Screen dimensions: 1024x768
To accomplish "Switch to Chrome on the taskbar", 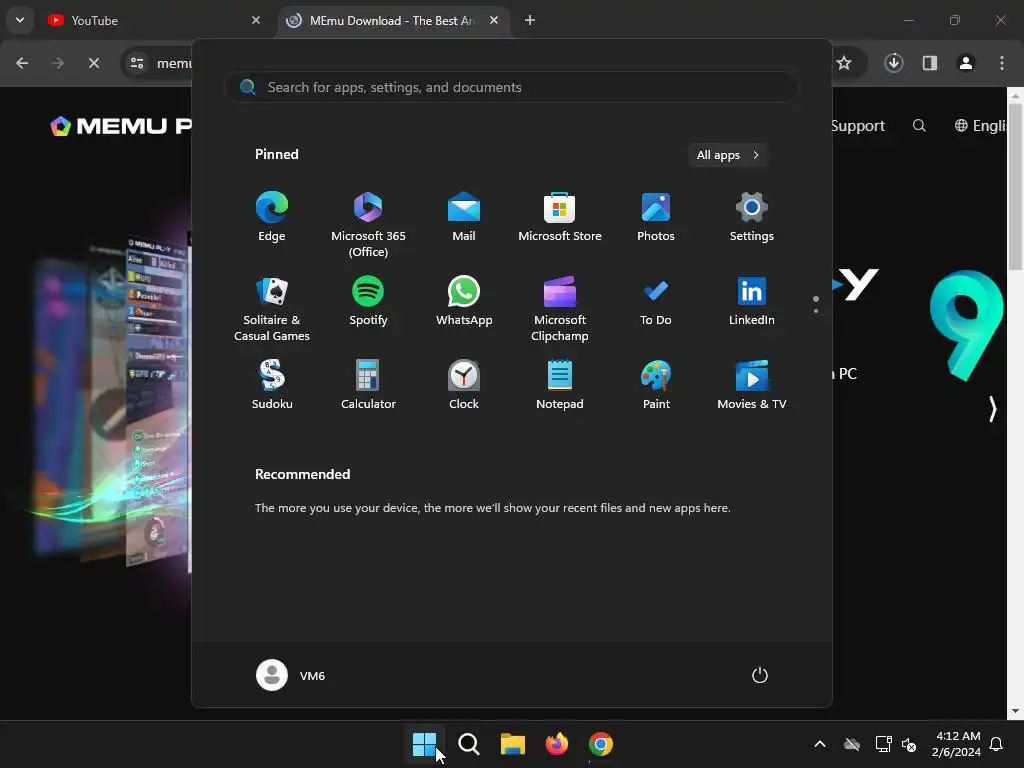I will pyautogui.click(x=601, y=743).
